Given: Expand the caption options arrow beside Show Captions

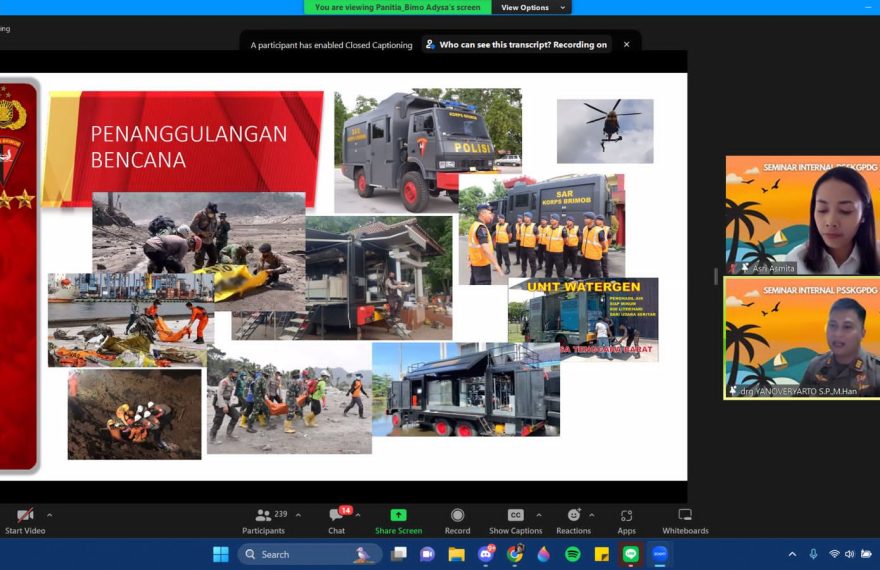Looking at the screenshot, I should [539, 516].
